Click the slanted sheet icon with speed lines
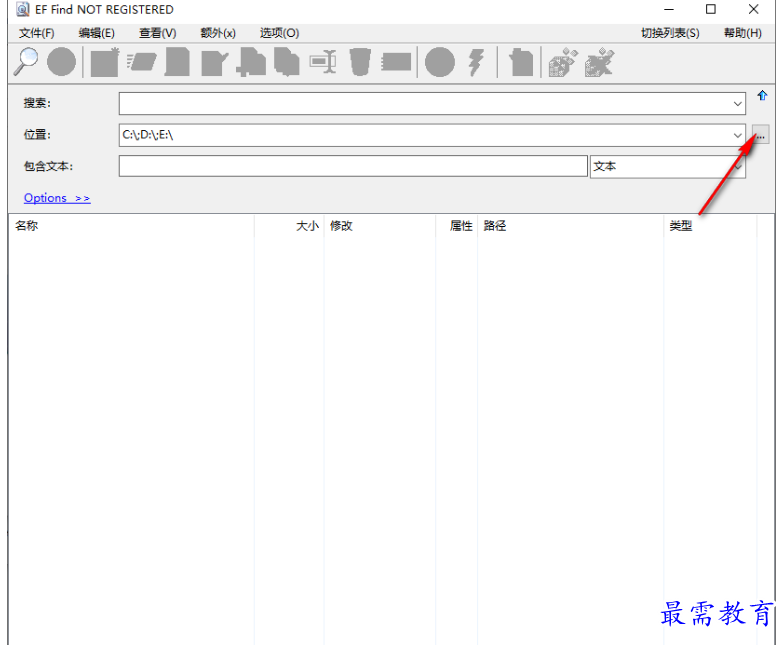This screenshot has height=645, width=782. (x=141, y=62)
